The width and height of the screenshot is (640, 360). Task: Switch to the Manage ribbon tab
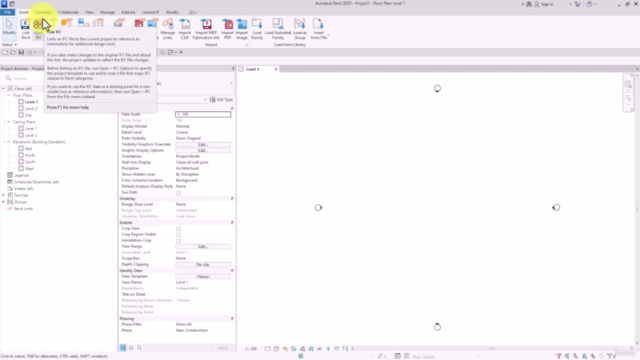[x=107, y=12]
